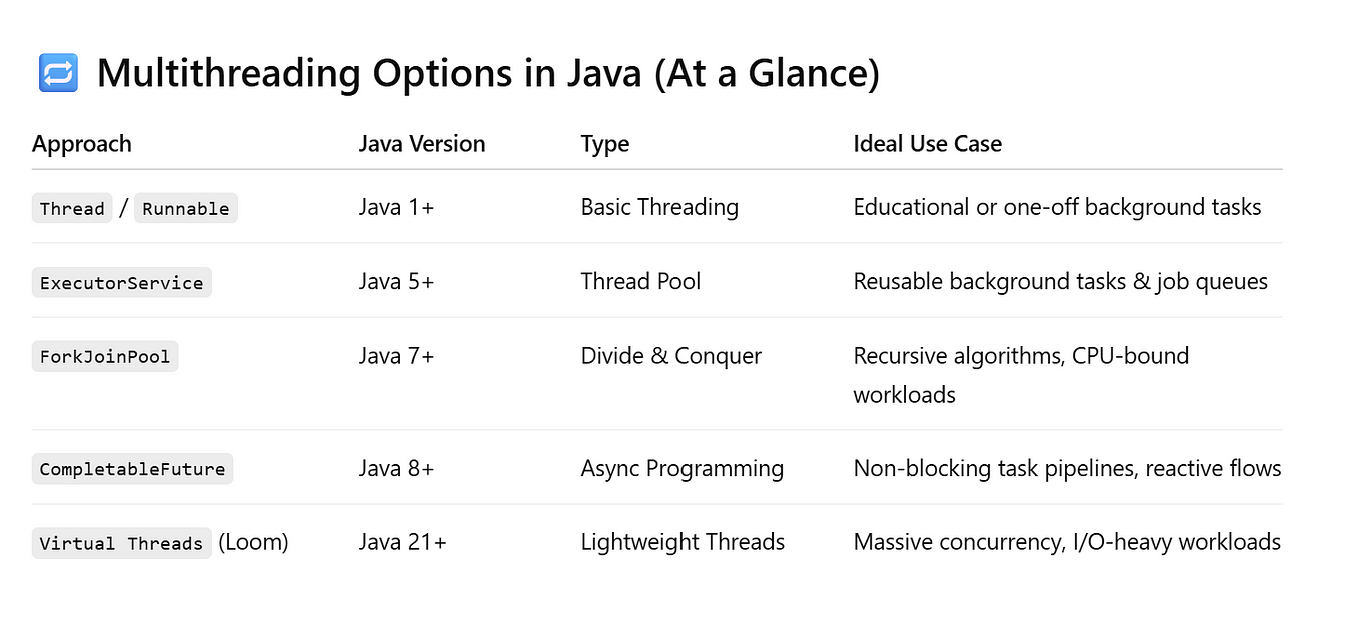Select the Thread Pool type cell

point(641,282)
